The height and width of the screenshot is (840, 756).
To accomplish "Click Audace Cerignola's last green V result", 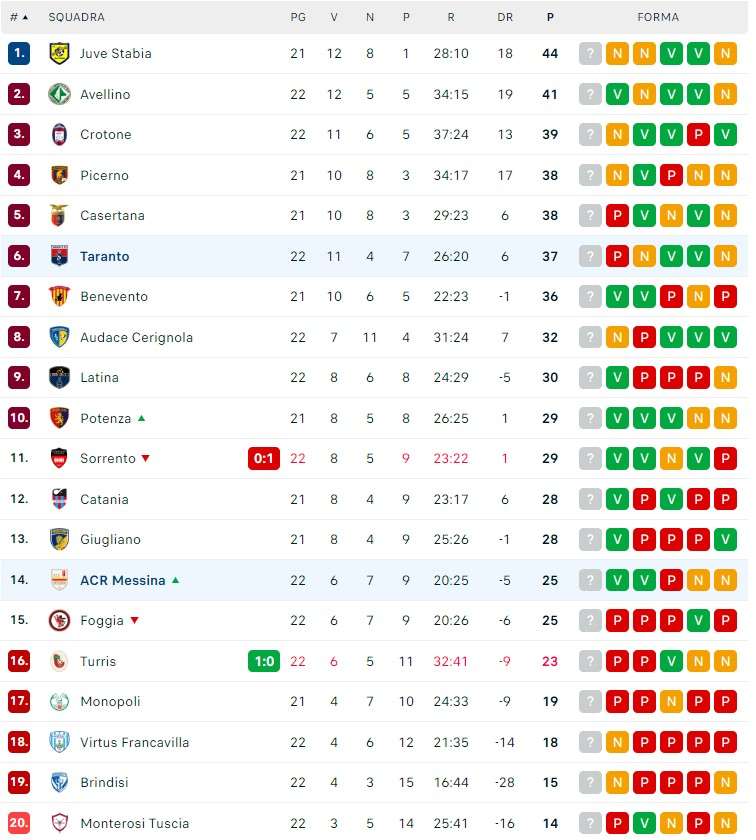I will point(725,337).
